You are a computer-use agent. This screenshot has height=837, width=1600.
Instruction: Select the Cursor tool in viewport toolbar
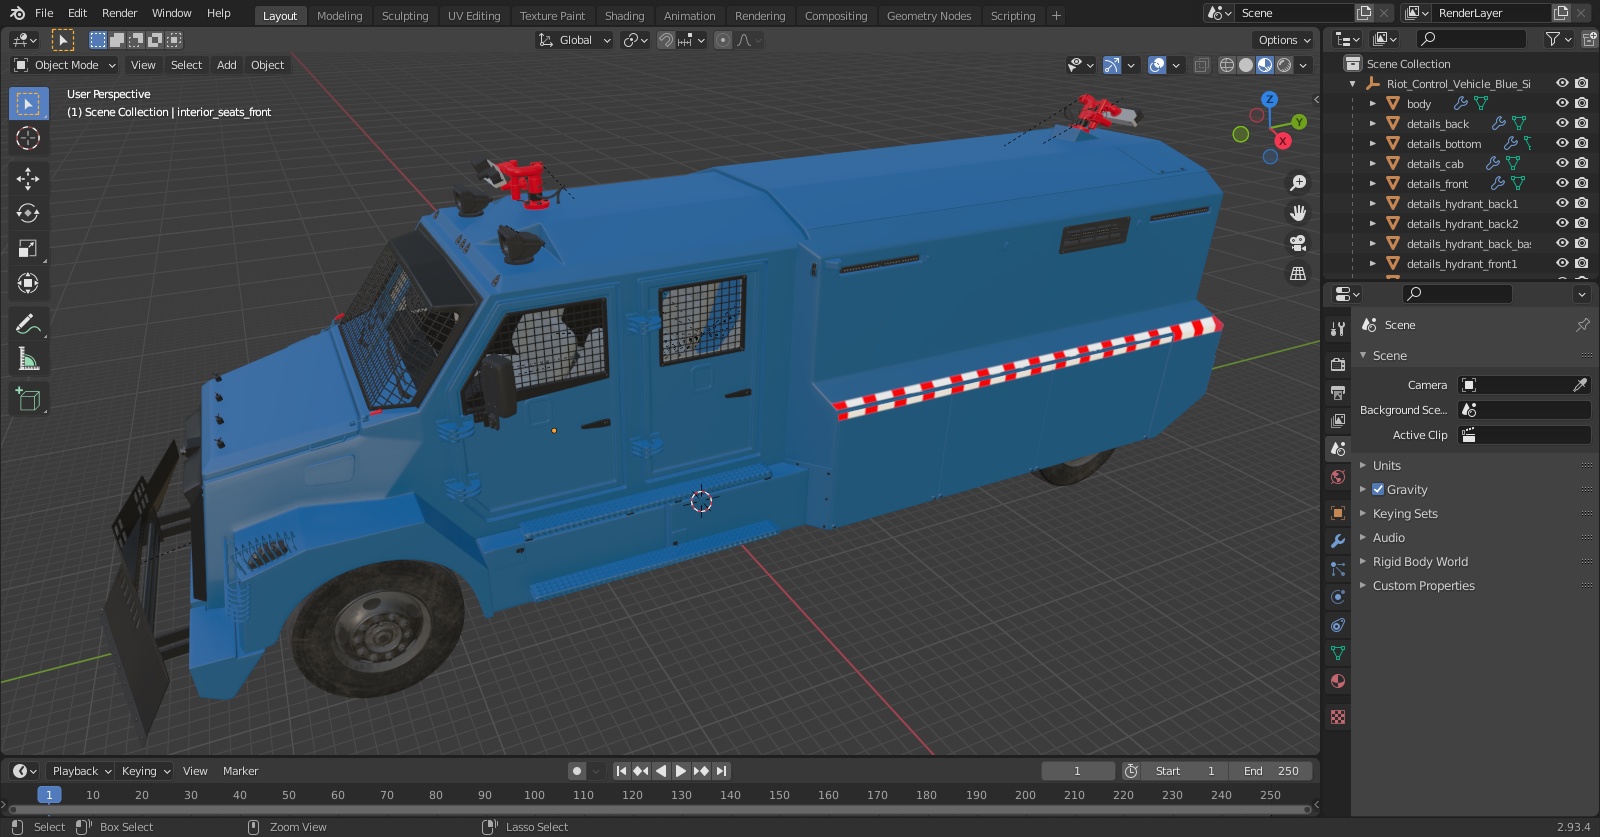(x=28, y=138)
